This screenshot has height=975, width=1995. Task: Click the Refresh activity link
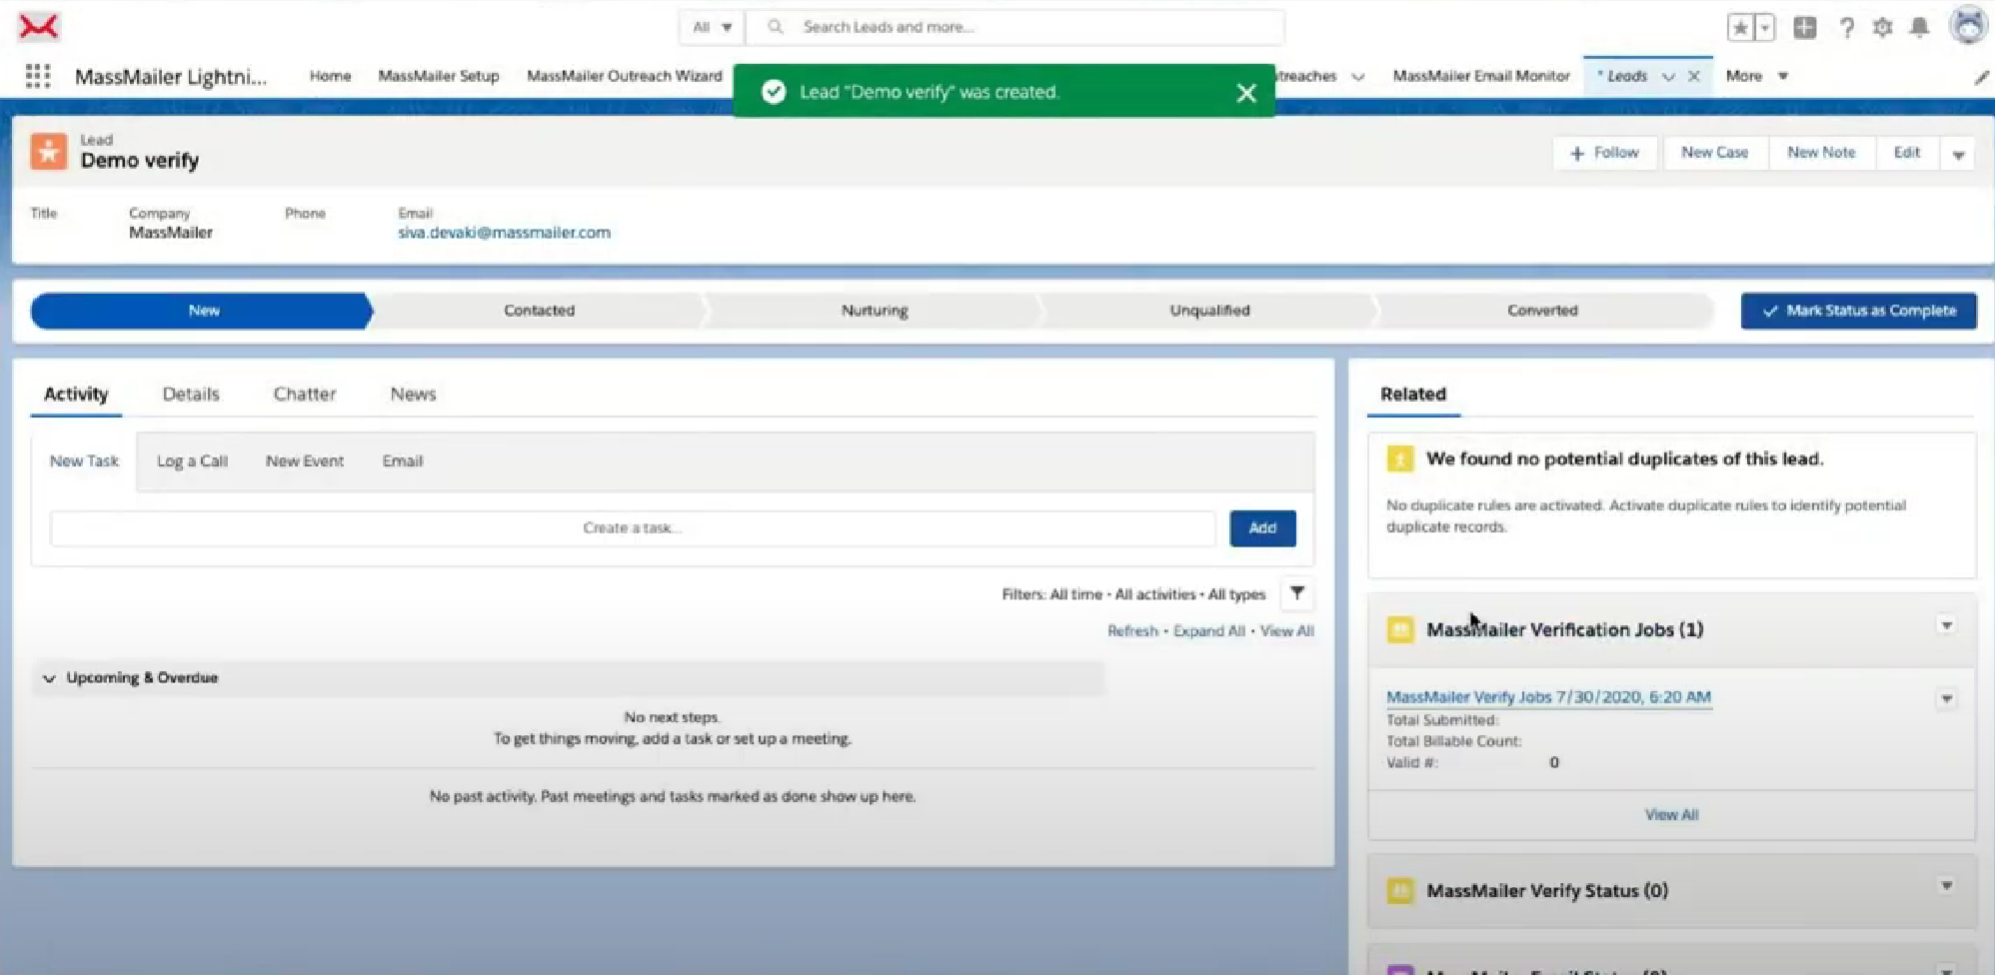(x=1132, y=631)
